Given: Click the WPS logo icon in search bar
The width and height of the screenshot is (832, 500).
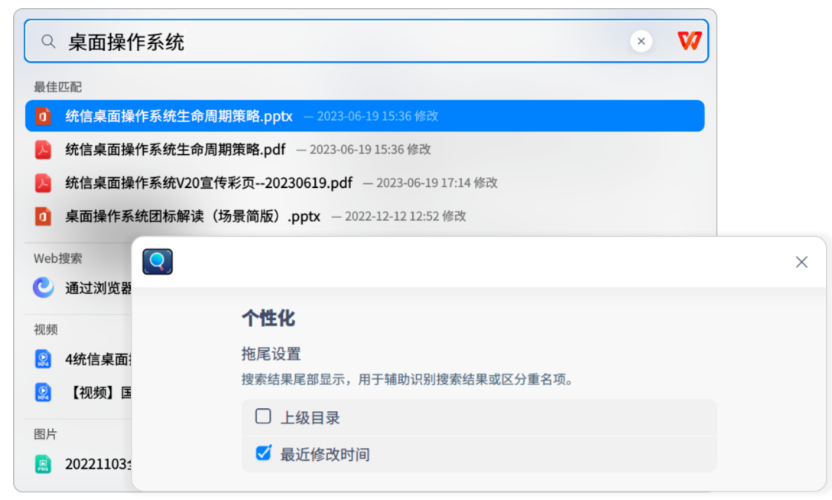Looking at the screenshot, I should pyautogui.click(x=689, y=41).
